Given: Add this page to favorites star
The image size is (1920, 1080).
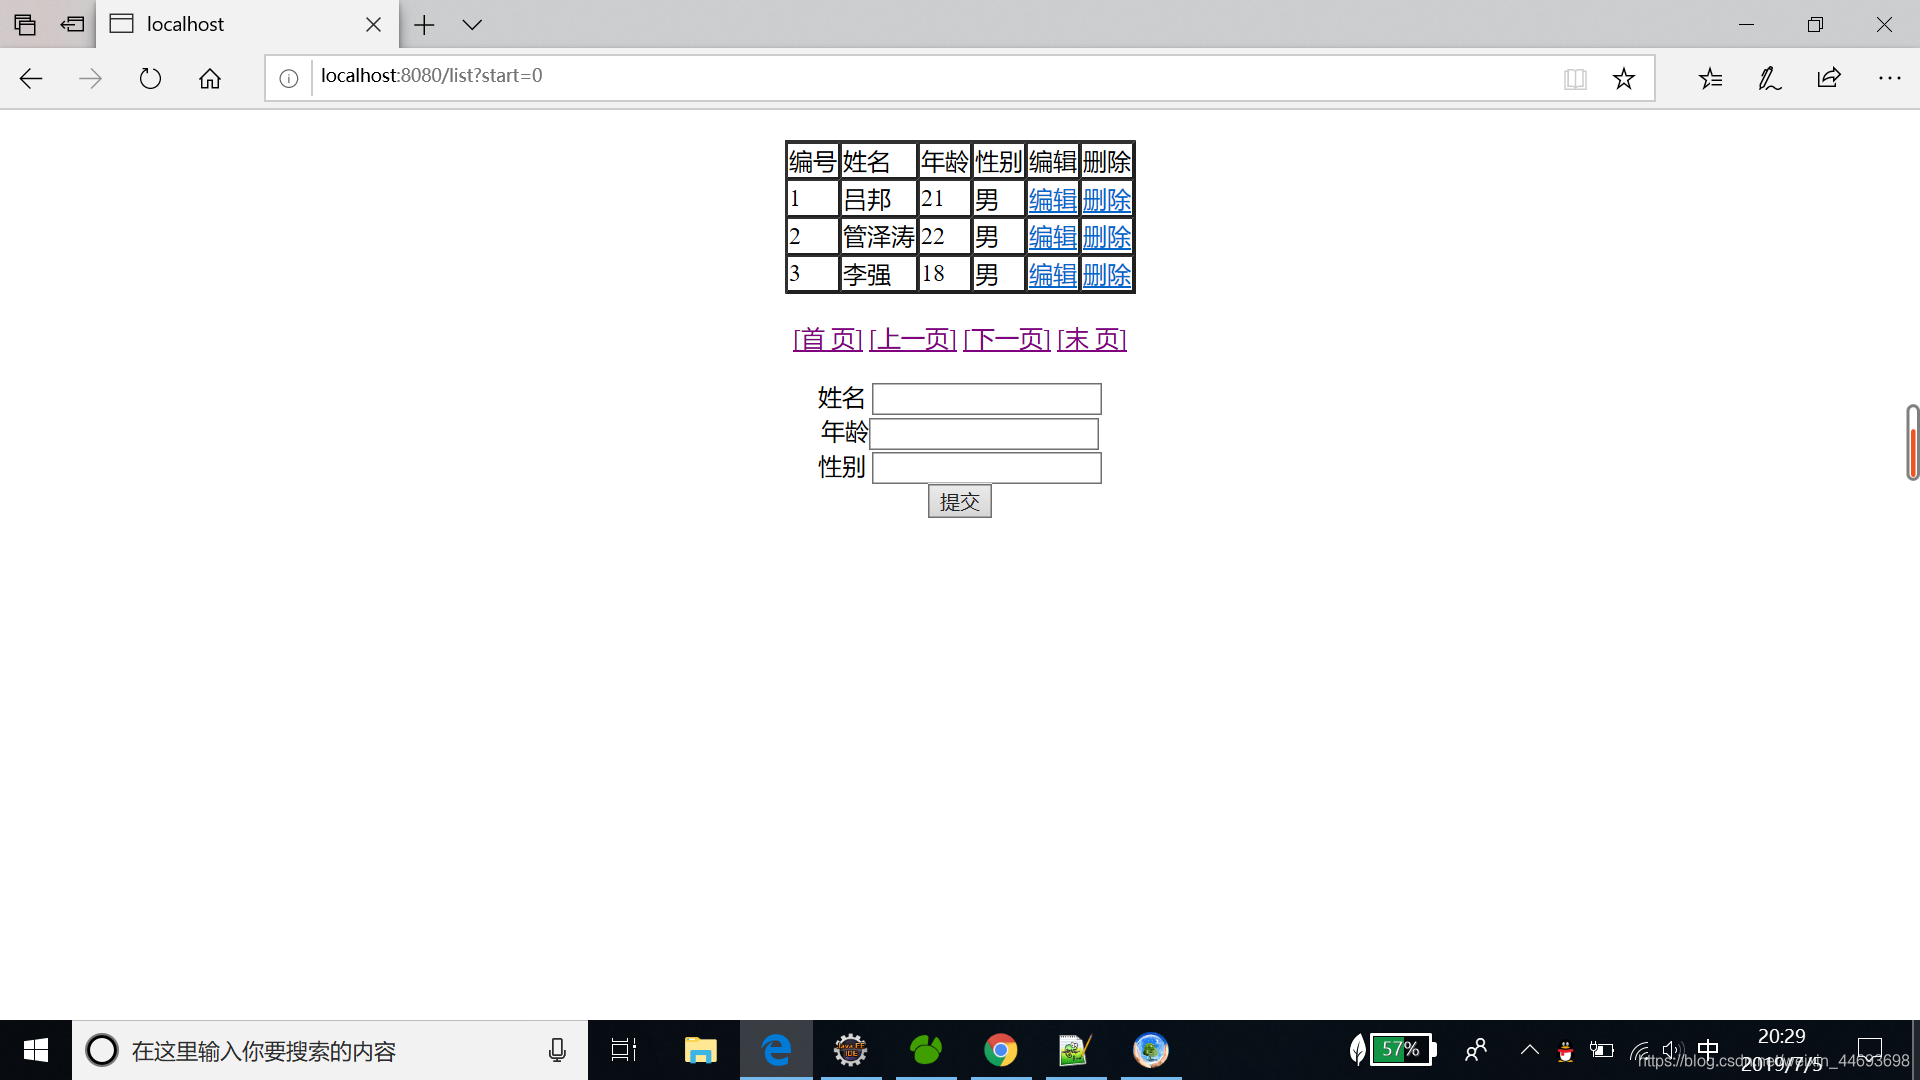Looking at the screenshot, I should click(1624, 78).
